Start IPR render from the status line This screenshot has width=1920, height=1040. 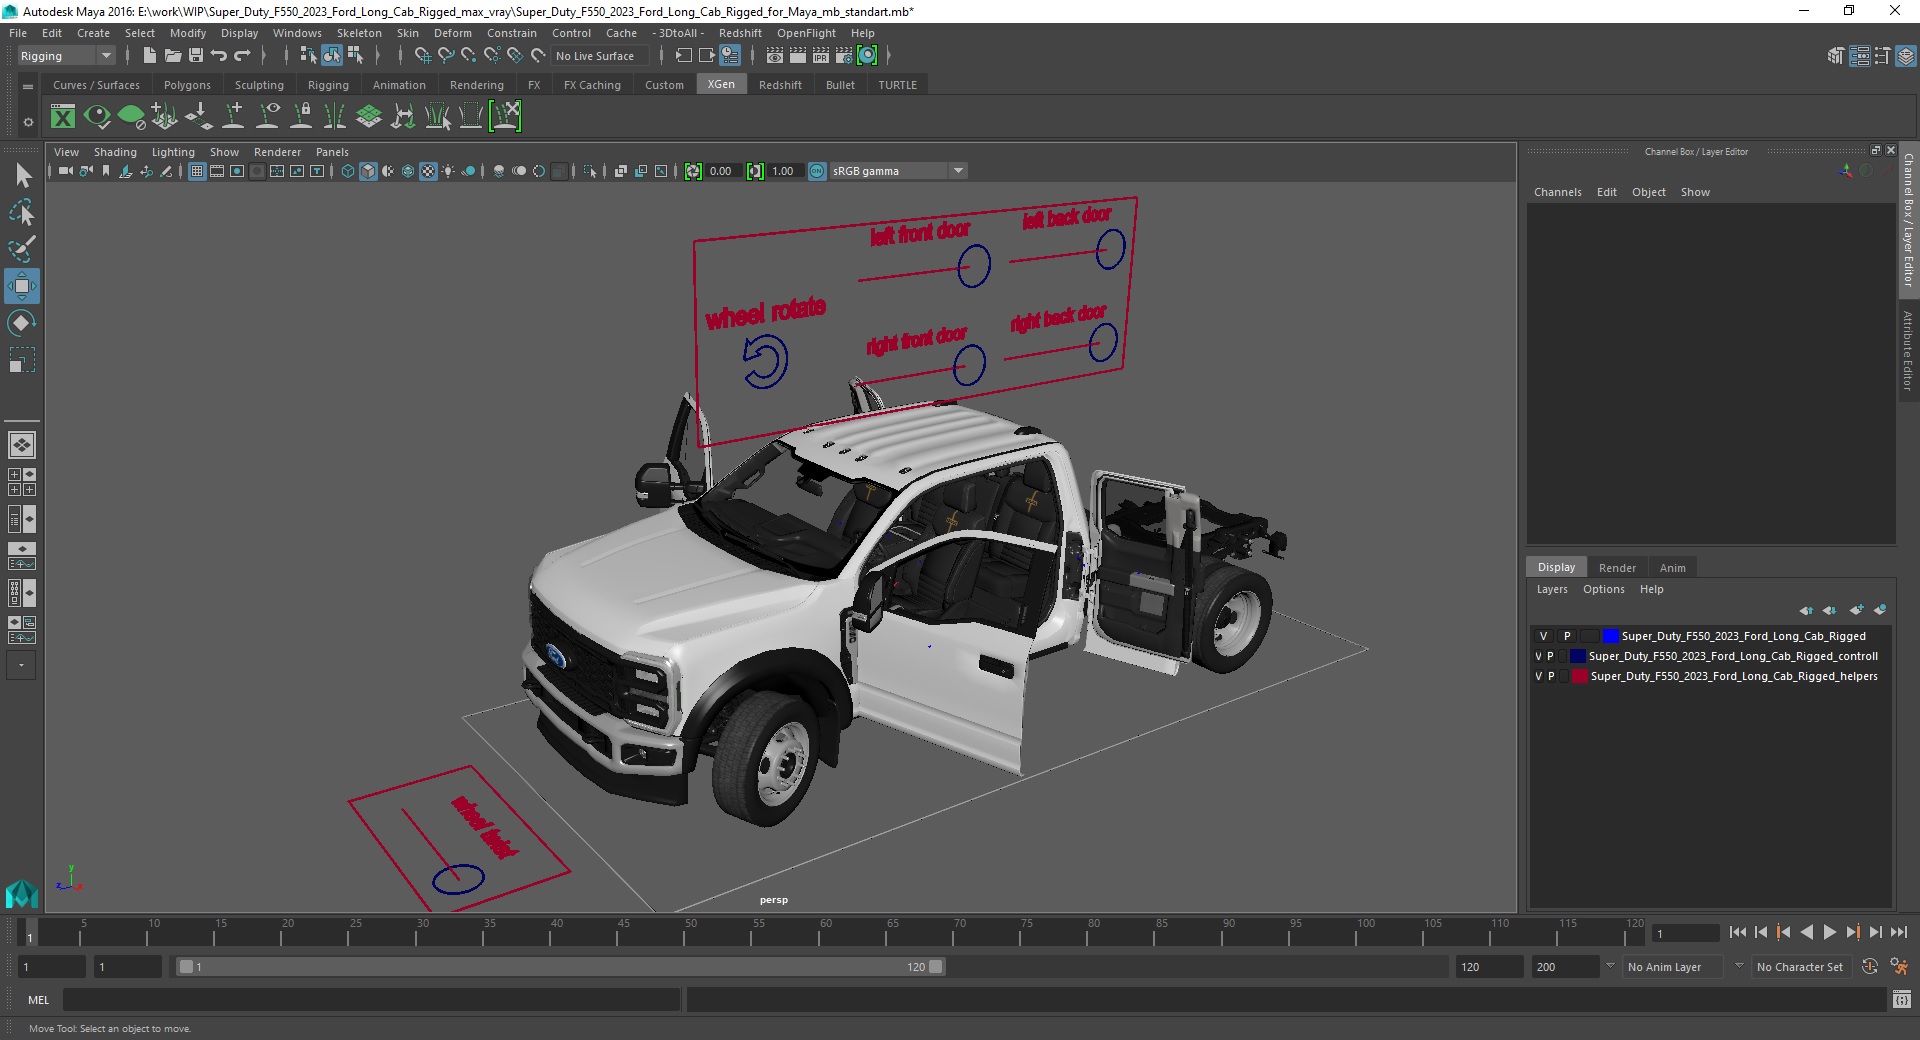(821, 56)
